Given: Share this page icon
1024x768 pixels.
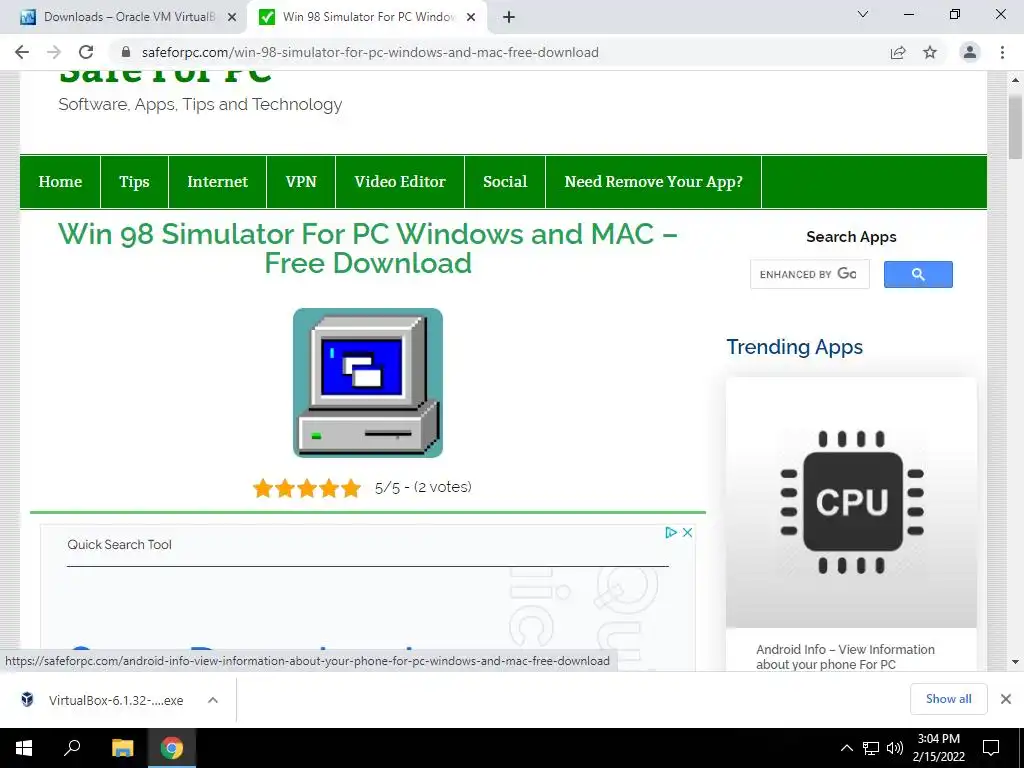Looking at the screenshot, I should pos(898,52).
